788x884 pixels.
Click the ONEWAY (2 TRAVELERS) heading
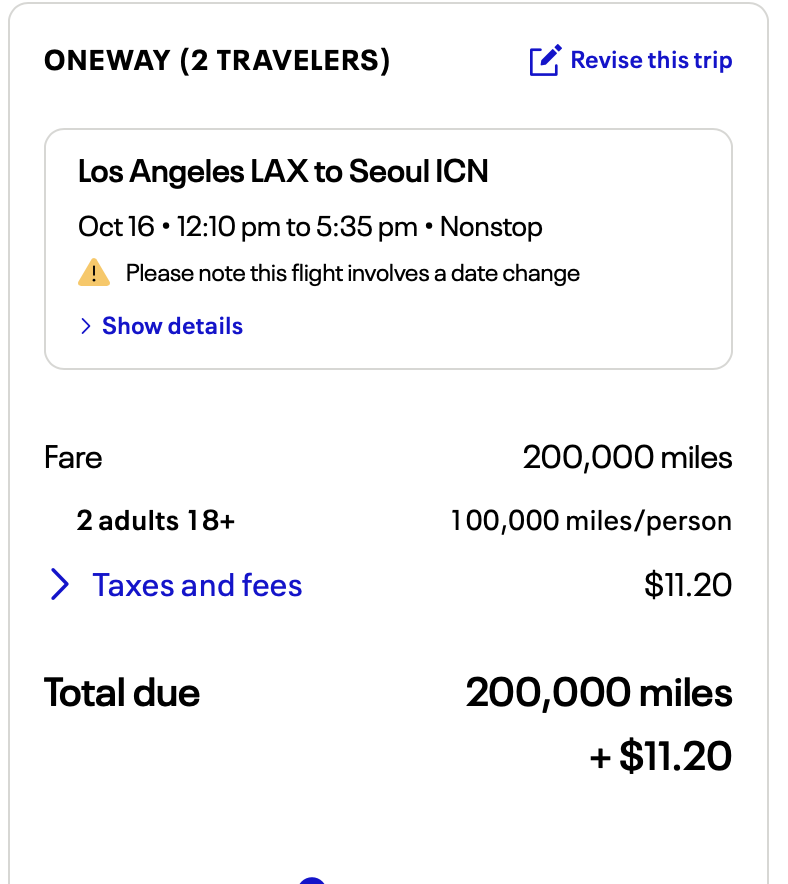tap(217, 61)
